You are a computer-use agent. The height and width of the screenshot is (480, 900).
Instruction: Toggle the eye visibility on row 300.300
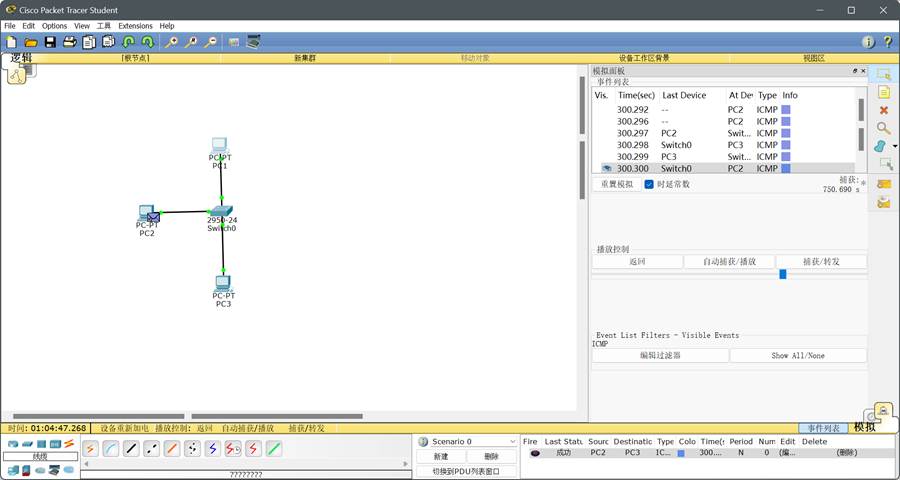click(607, 168)
